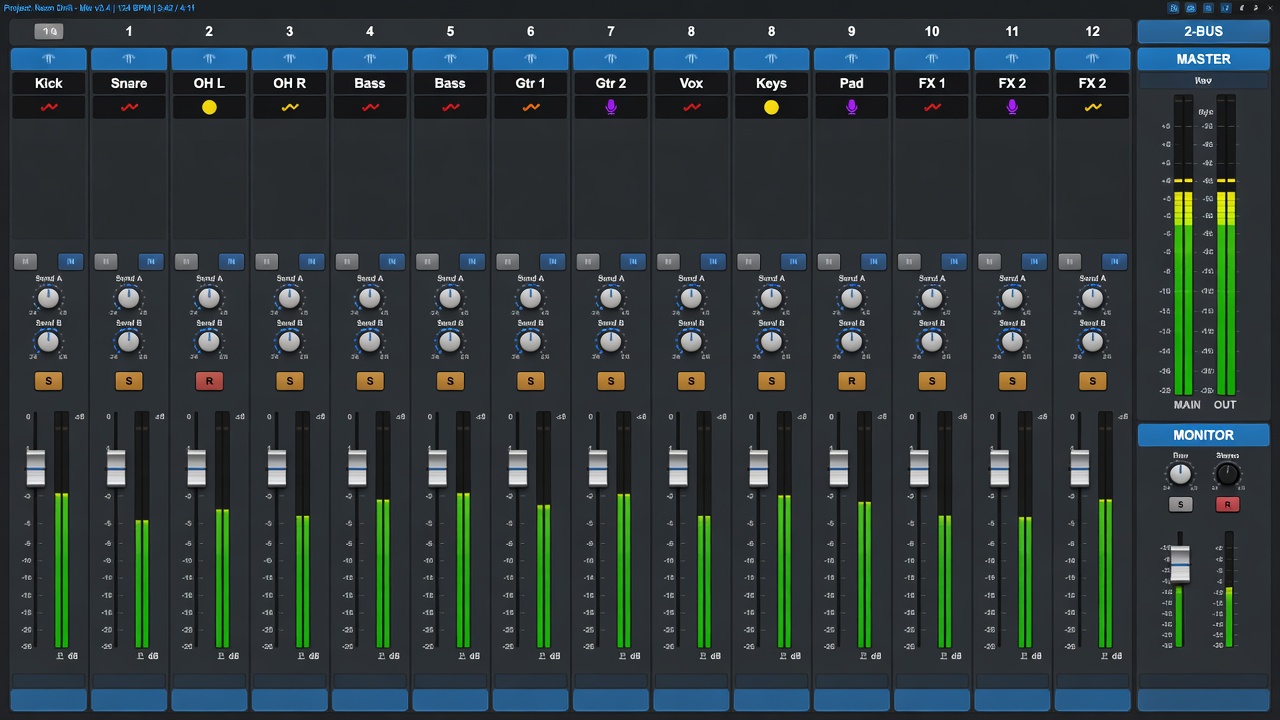The height and width of the screenshot is (720, 1280).
Task: Click the orange wave icon on Gtr 1
Action: point(530,107)
